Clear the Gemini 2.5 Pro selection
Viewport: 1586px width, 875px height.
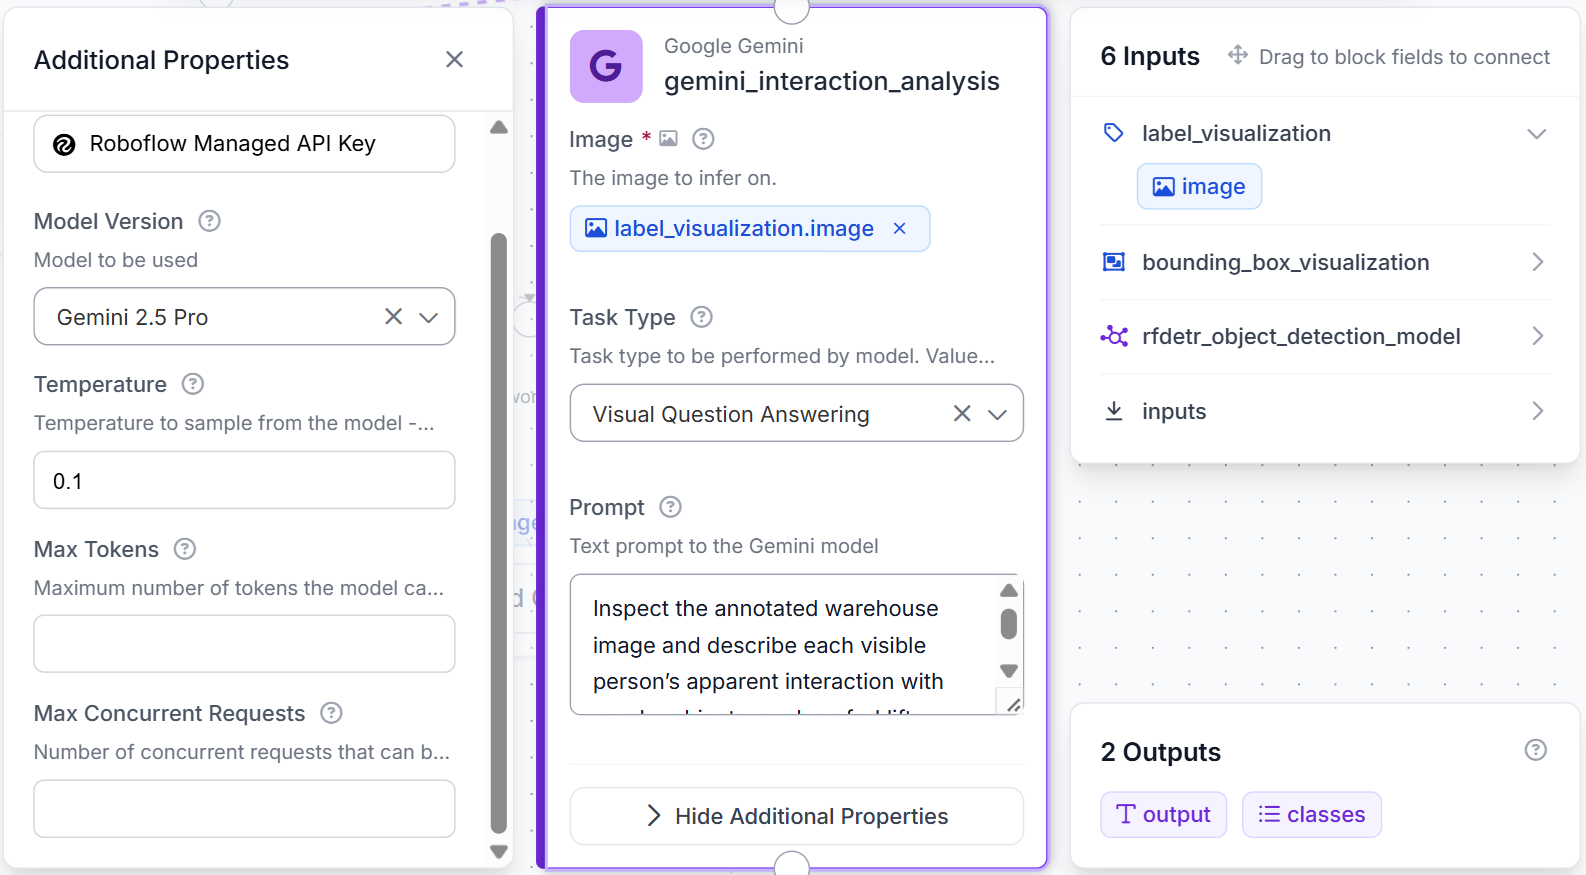(394, 317)
